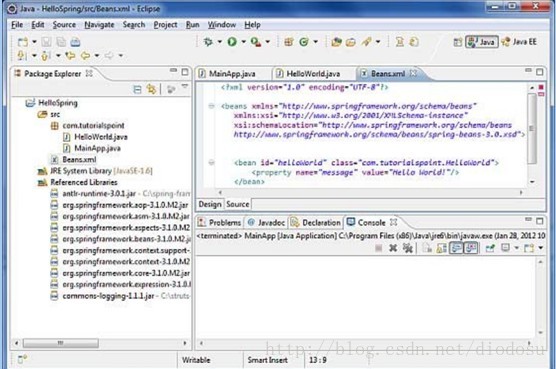Select commons-logging-1.1.1.jar library

[x=108, y=296]
